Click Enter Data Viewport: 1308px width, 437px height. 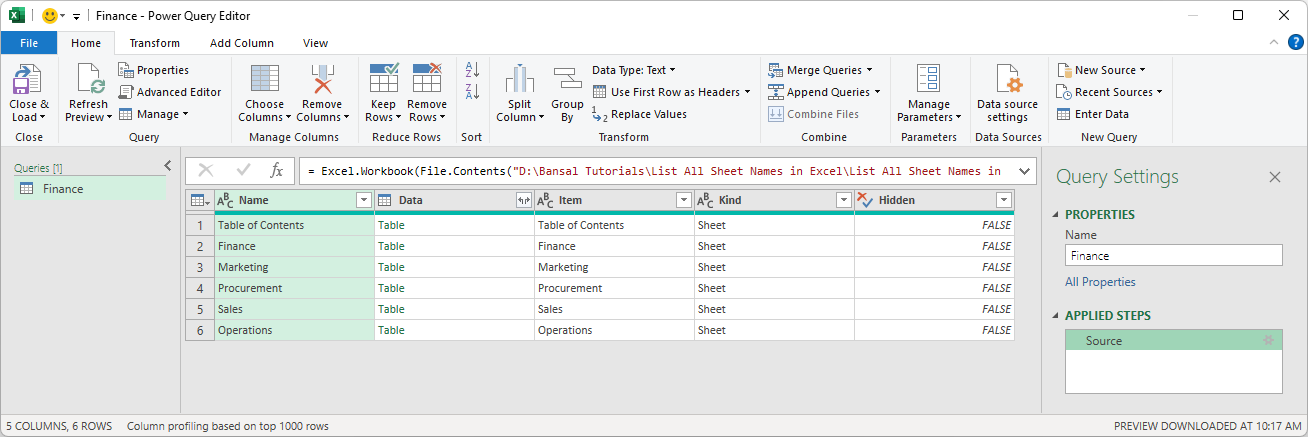point(1093,114)
